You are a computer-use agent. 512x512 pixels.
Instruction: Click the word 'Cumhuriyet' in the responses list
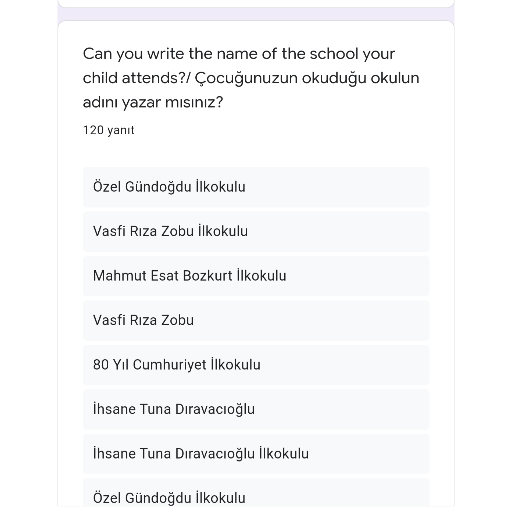coord(169,365)
